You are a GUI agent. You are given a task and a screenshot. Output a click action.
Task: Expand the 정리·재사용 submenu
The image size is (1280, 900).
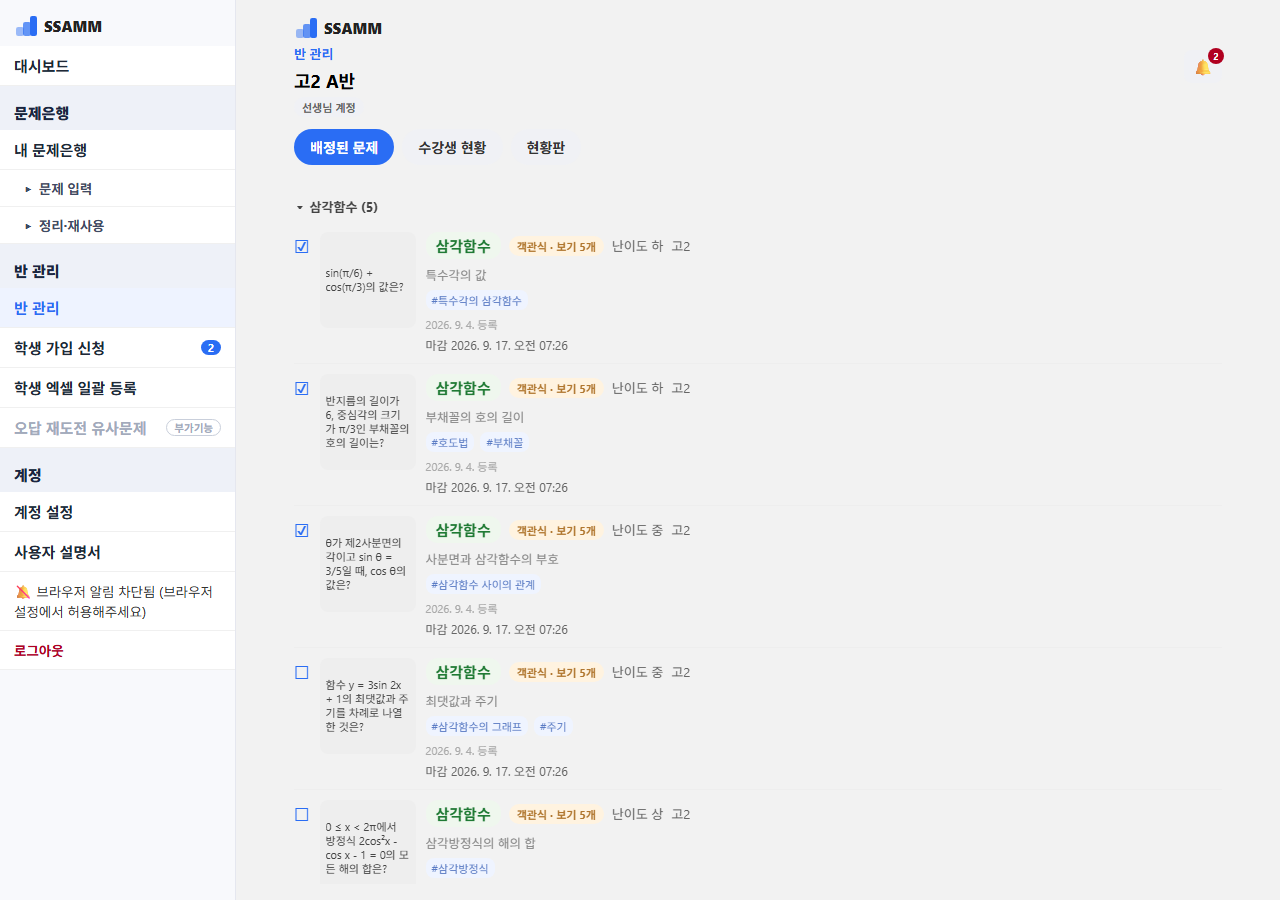pos(117,225)
